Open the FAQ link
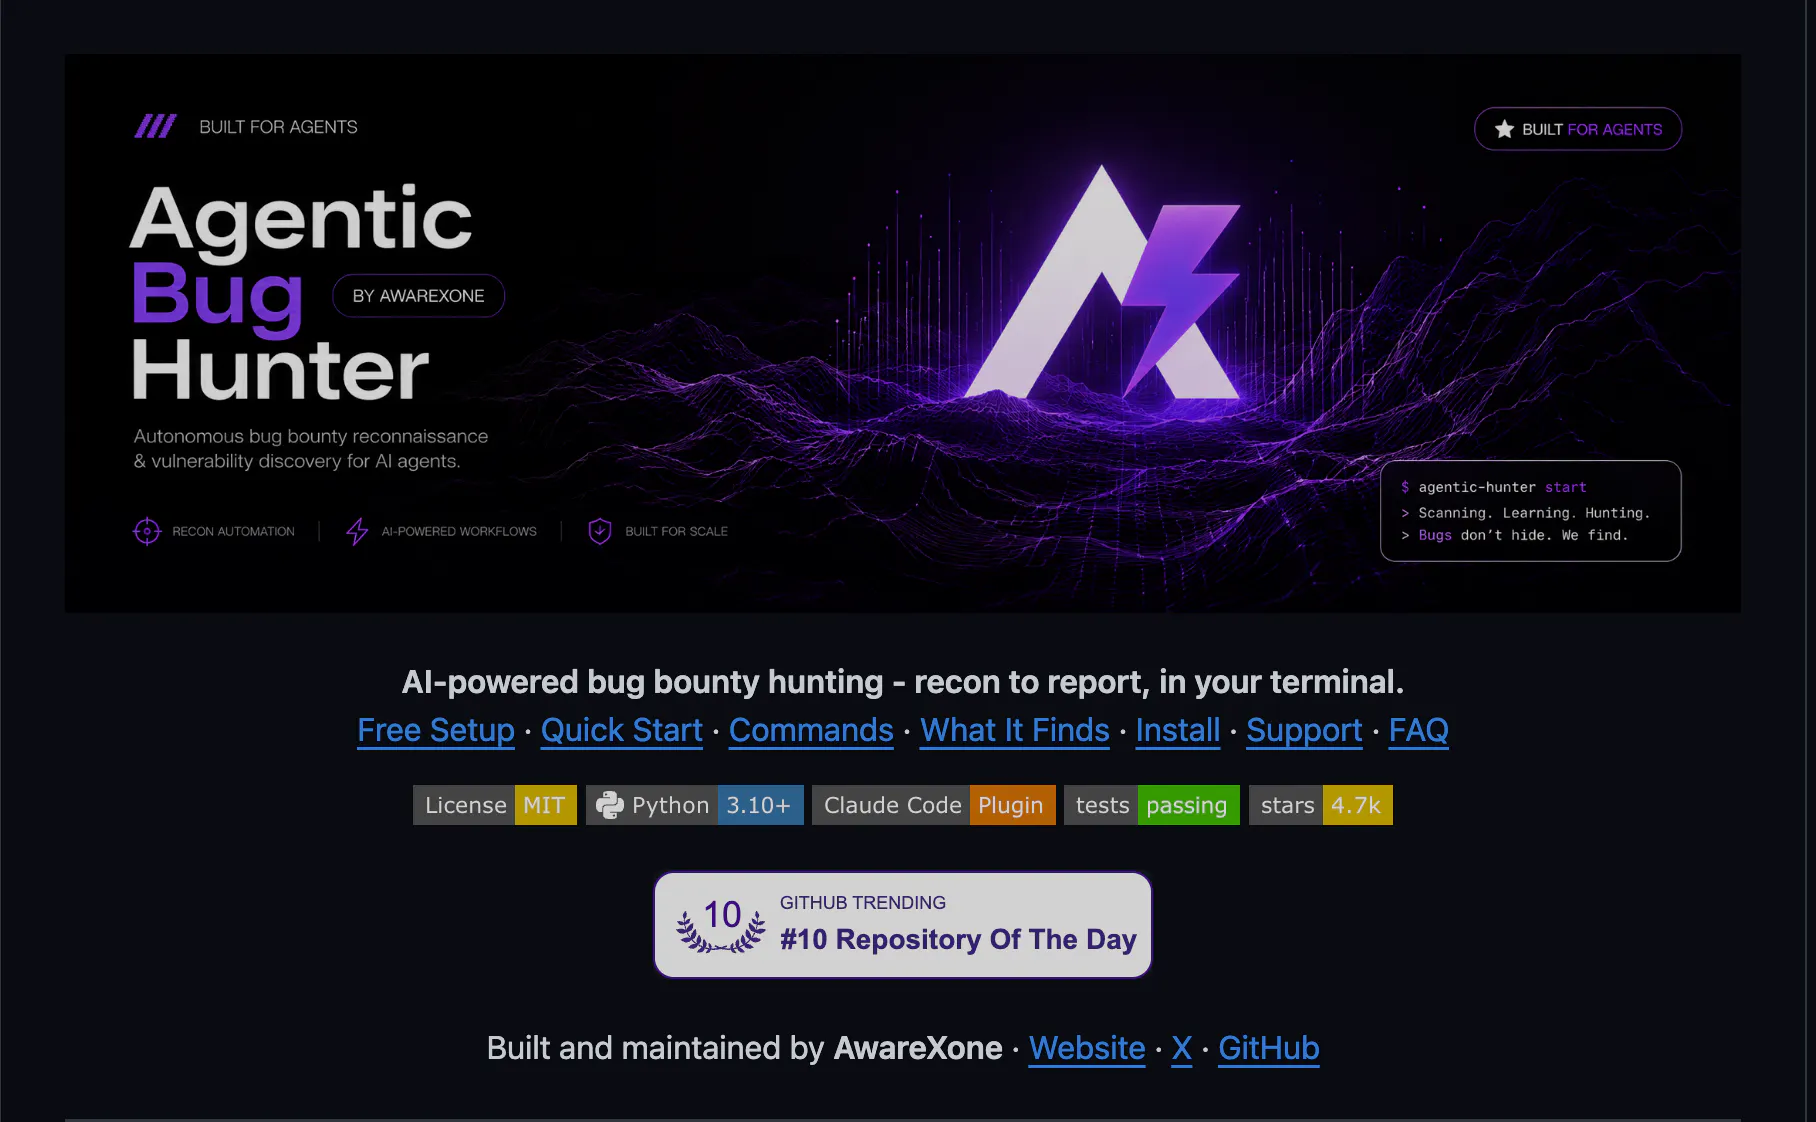Viewport: 1816px width, 1122px height. click(1418, 730)
